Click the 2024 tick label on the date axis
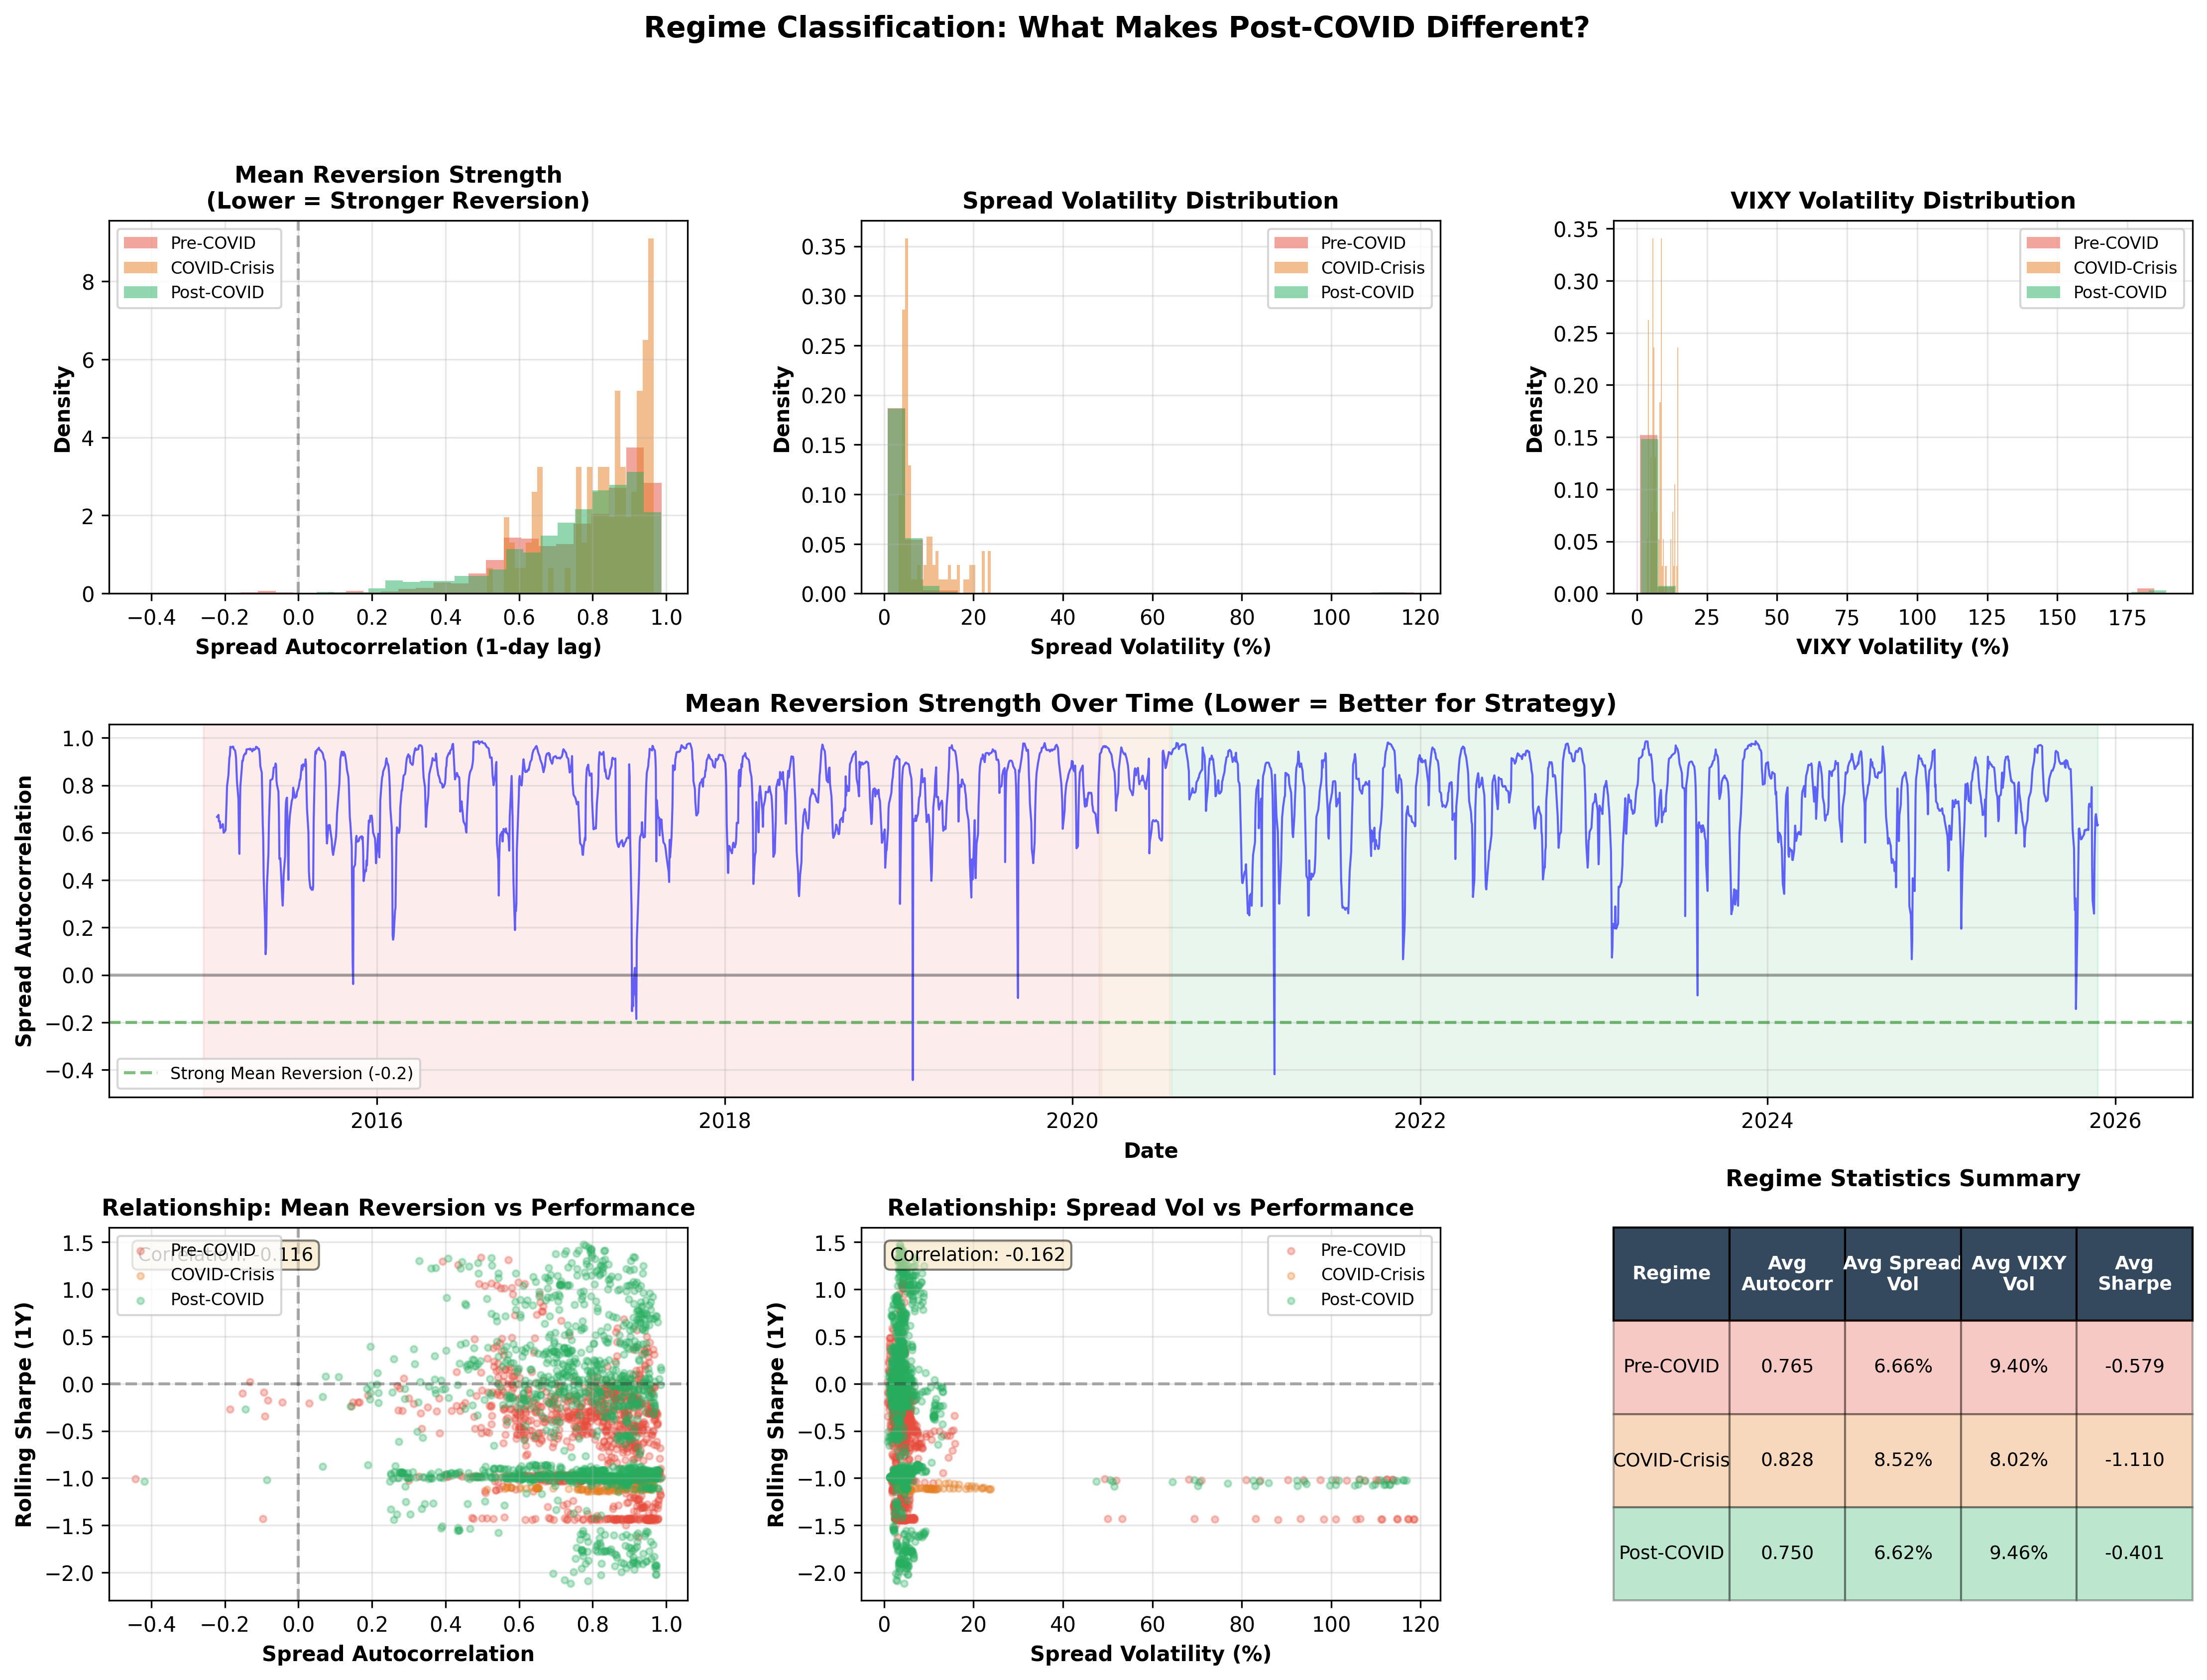This screenshot has width=2207, height=1680. 1767,1121
